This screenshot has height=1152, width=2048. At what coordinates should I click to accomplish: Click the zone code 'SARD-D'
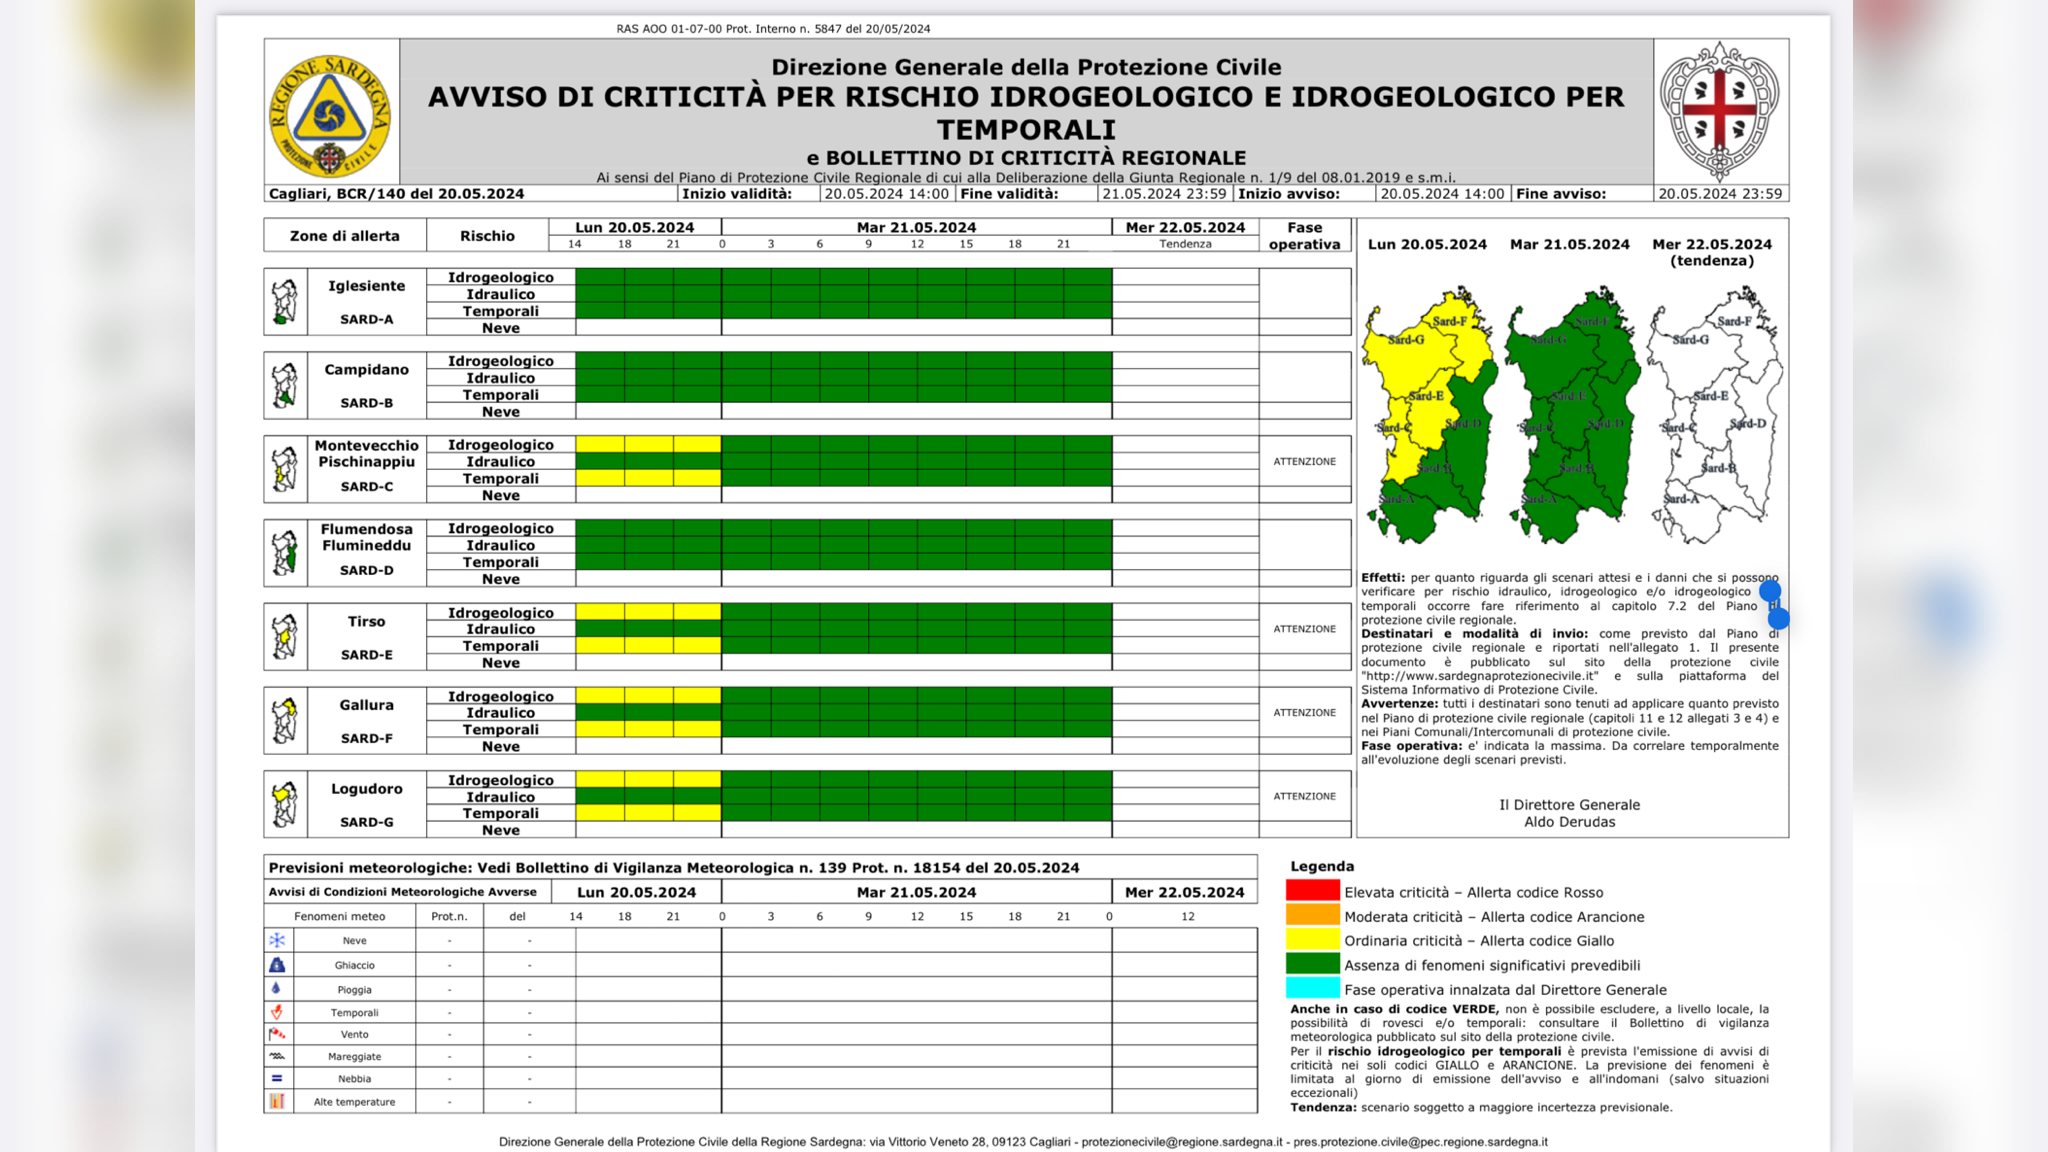pyautogui.click(x=366, y=570)
